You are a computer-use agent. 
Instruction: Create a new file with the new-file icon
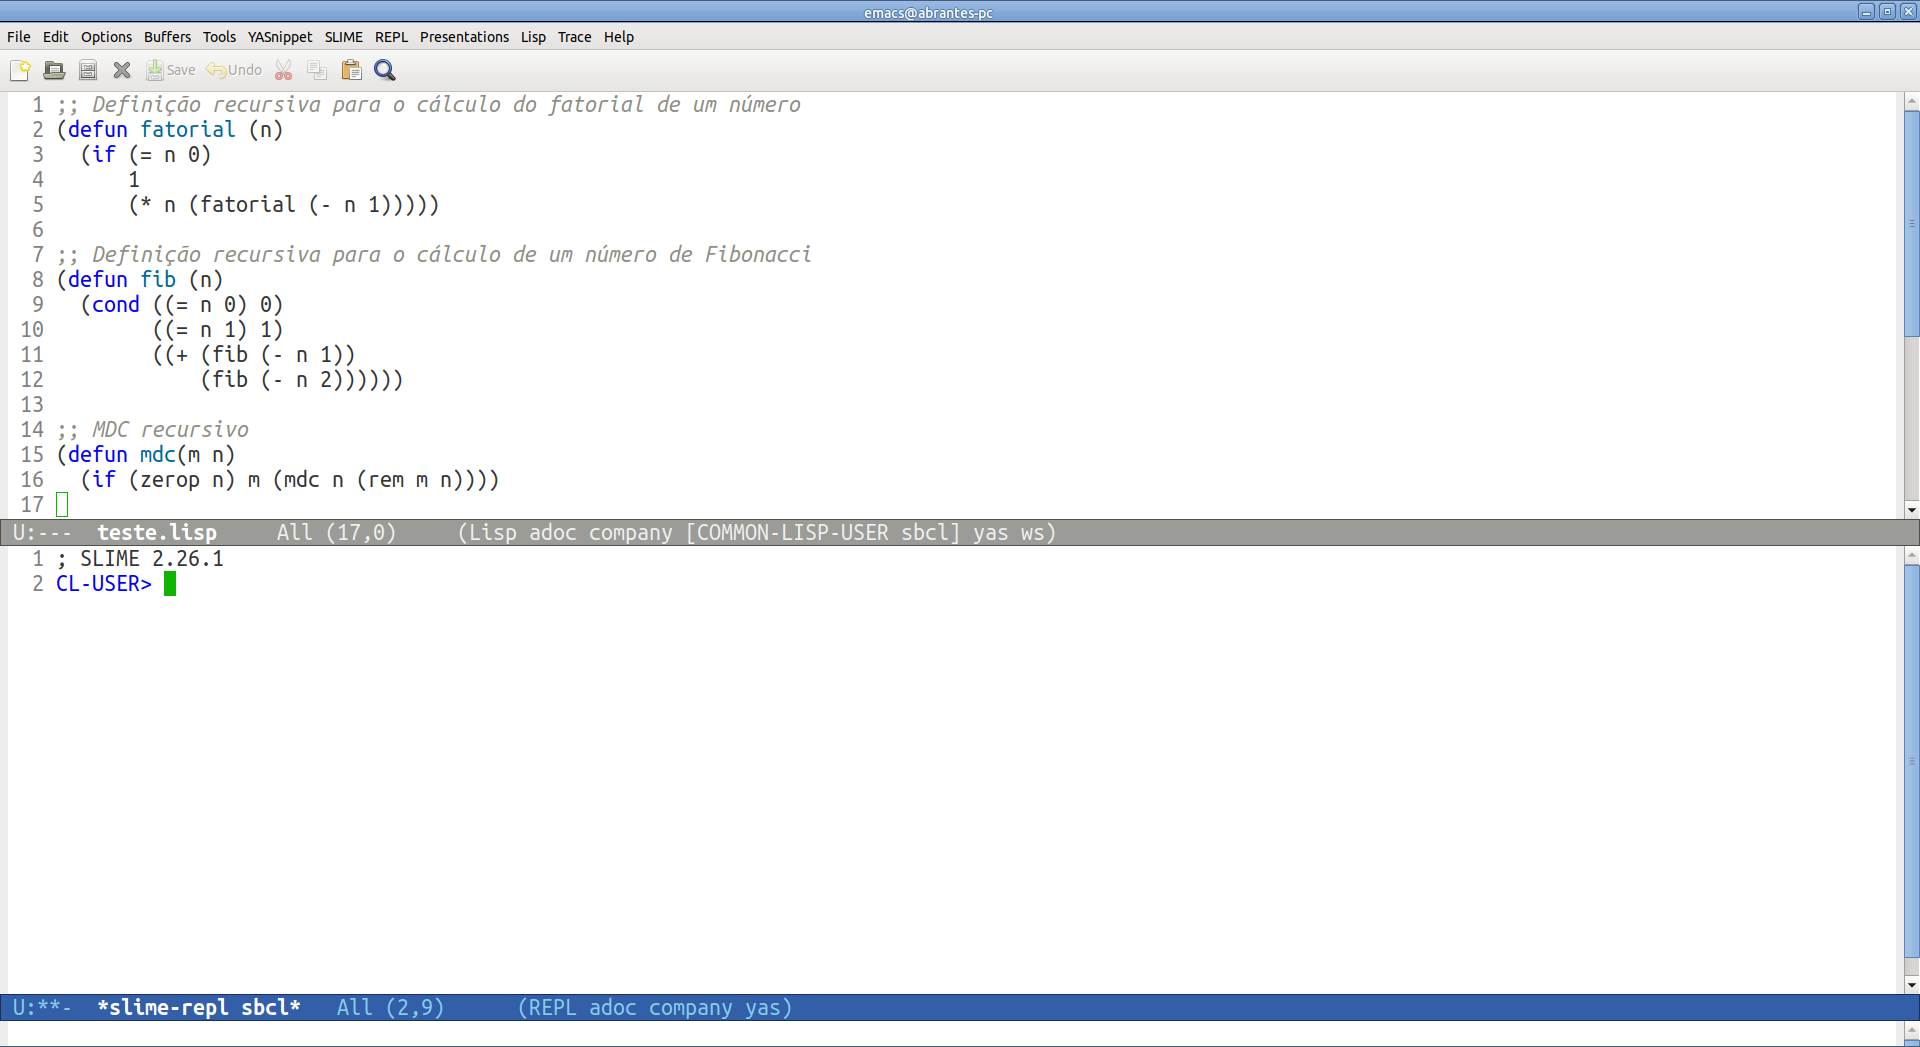point(19,70)
